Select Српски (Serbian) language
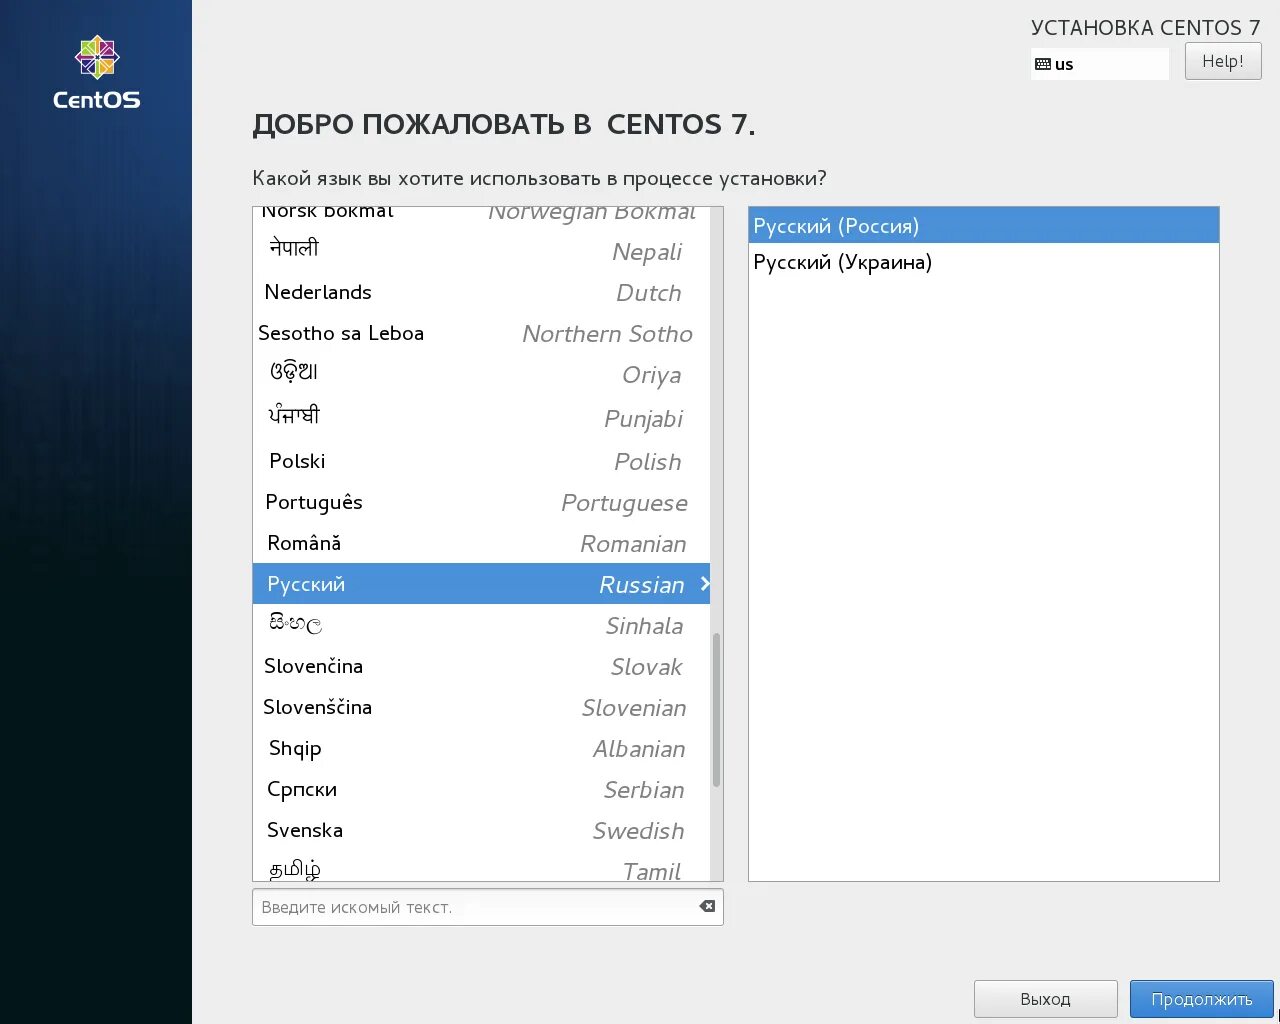 481,789
